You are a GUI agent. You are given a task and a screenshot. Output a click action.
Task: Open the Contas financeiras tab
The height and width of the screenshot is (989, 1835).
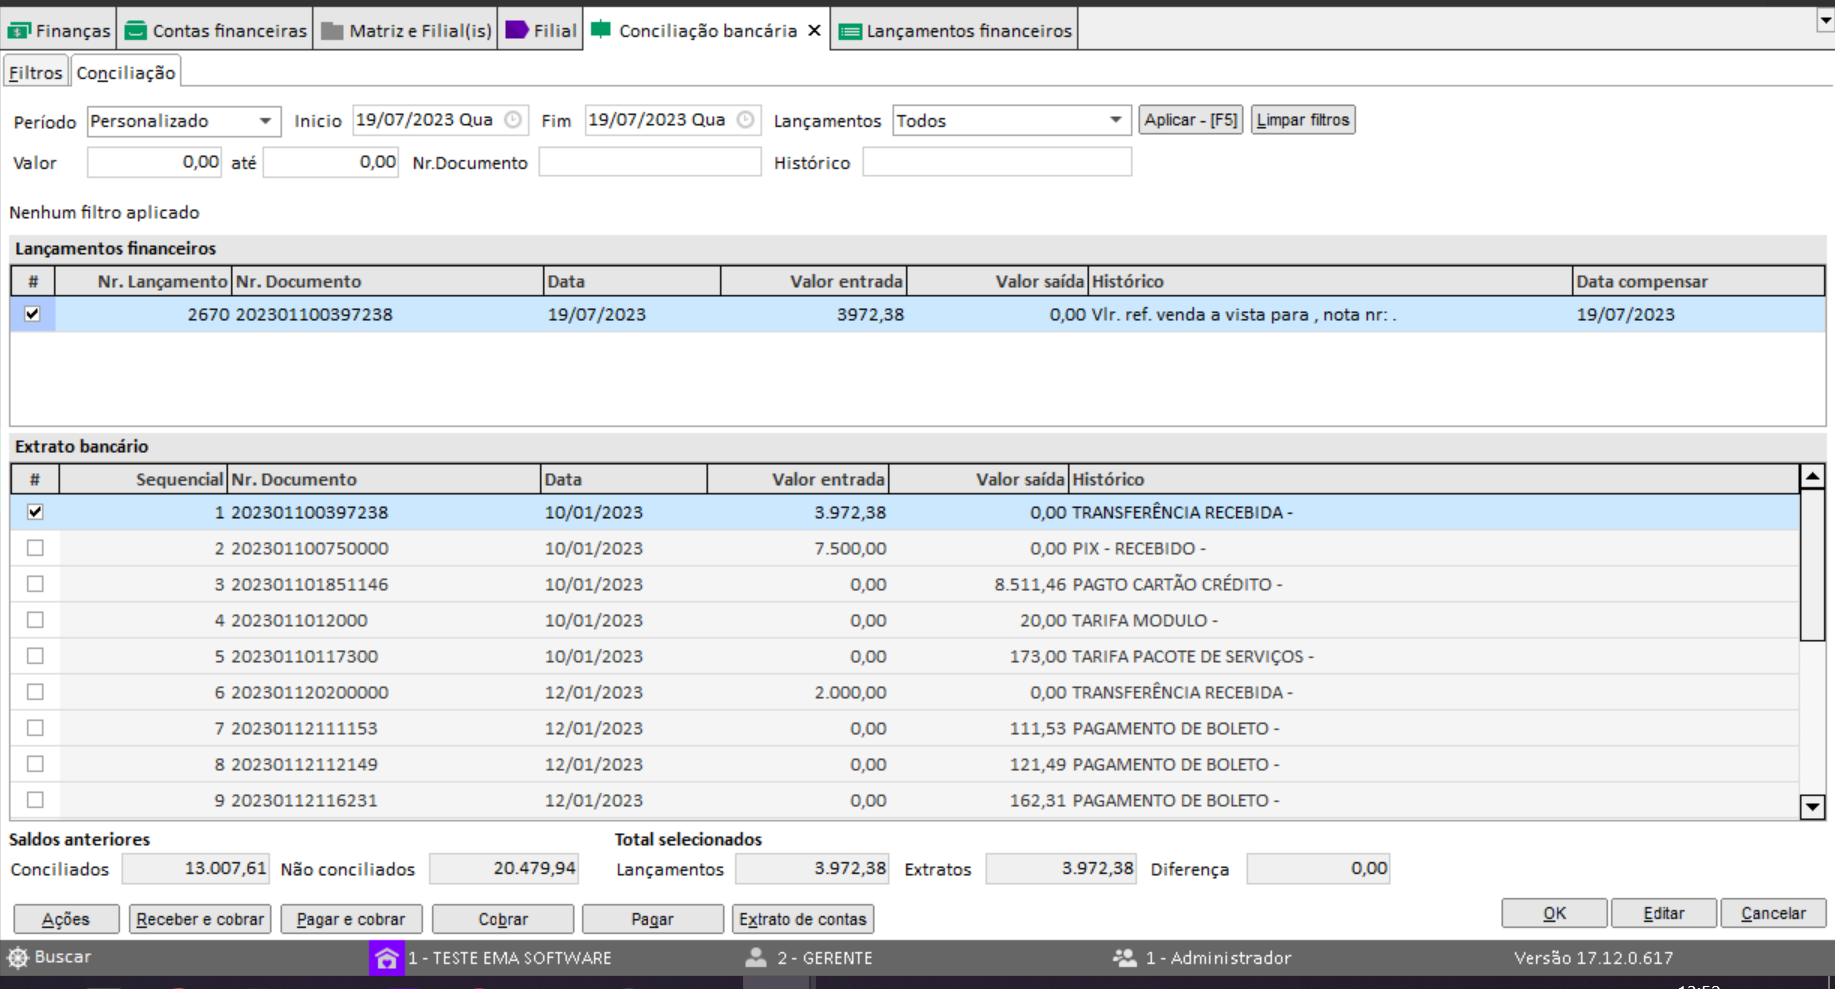click(x=216, y=31)
